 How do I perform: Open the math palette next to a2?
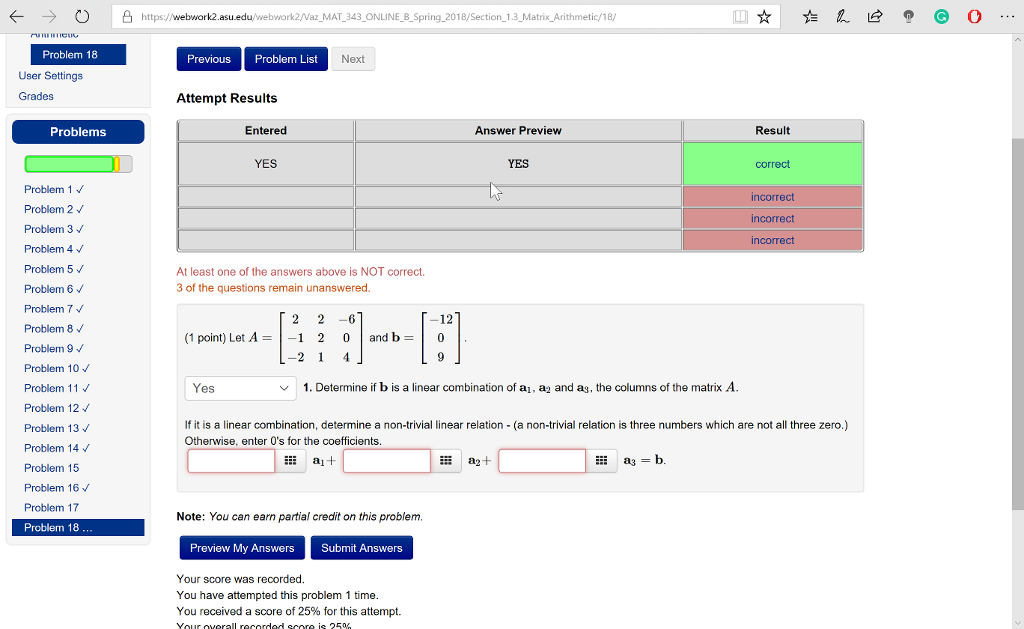446,460
